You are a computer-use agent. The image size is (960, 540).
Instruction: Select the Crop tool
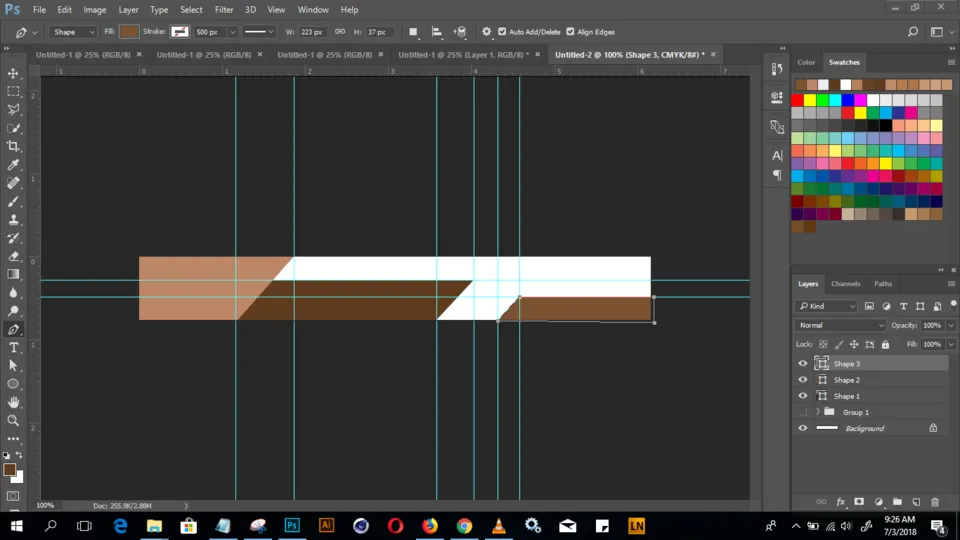[13, 146]
